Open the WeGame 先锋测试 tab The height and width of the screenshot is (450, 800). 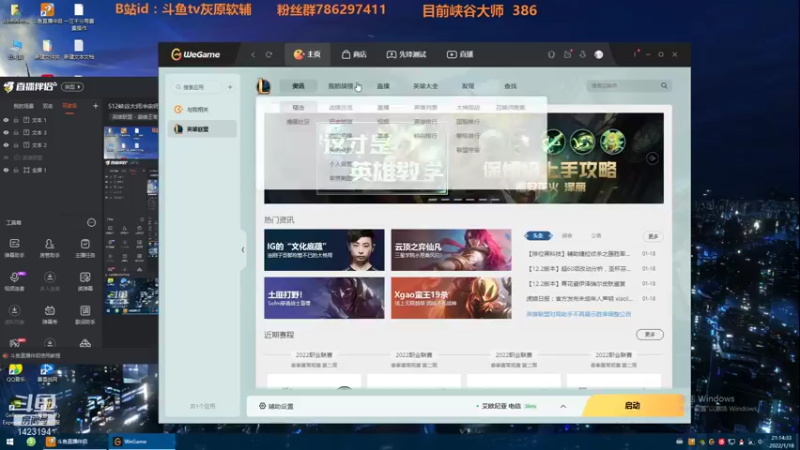(x=406, y=54)
